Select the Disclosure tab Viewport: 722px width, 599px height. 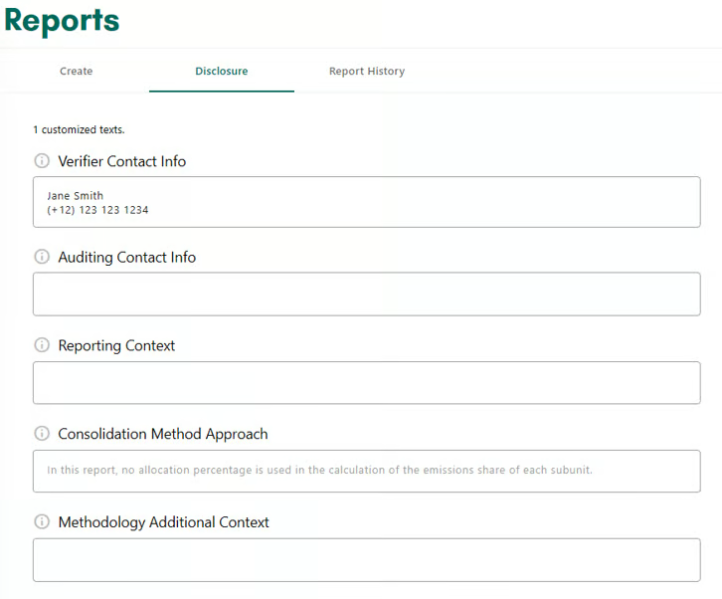click(x=221, y=71)
